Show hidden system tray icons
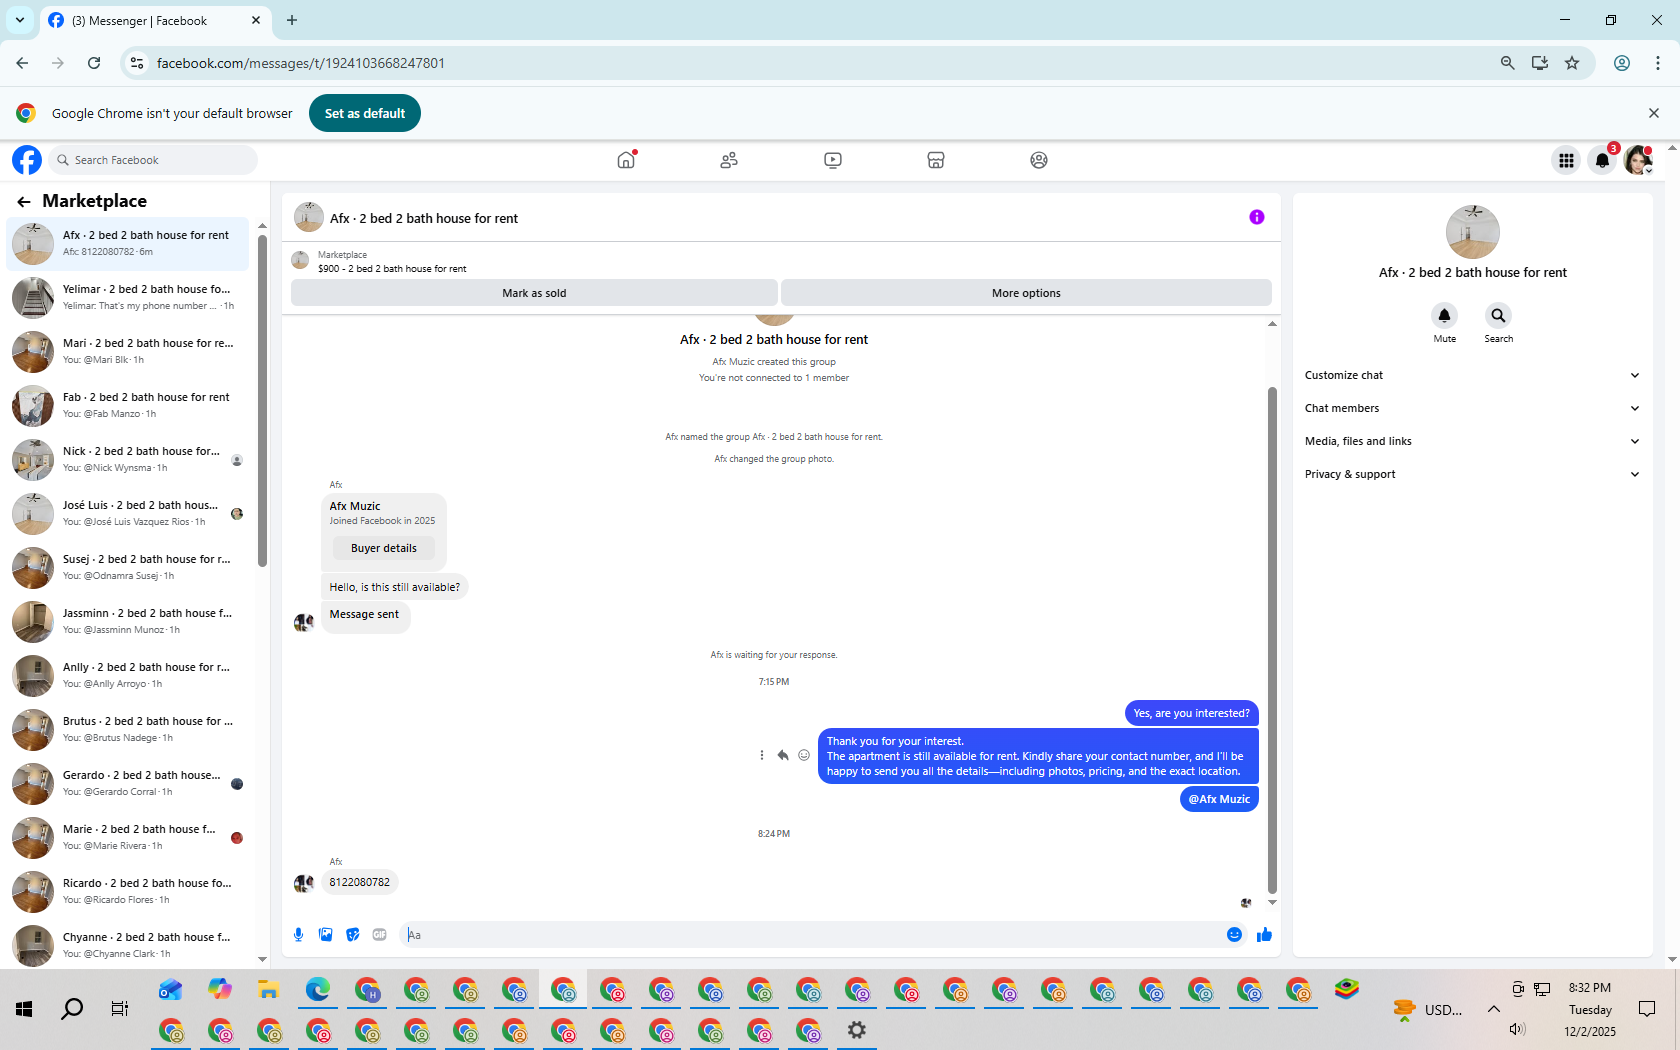The image size is (1680, 1050). pos(1493,1009)
